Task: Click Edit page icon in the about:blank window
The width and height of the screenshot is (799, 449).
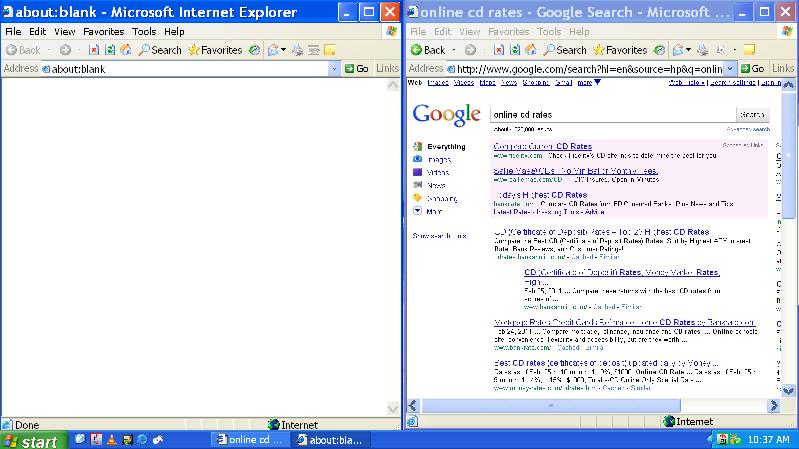Action: pyautogui.click(x=314, y=50)
